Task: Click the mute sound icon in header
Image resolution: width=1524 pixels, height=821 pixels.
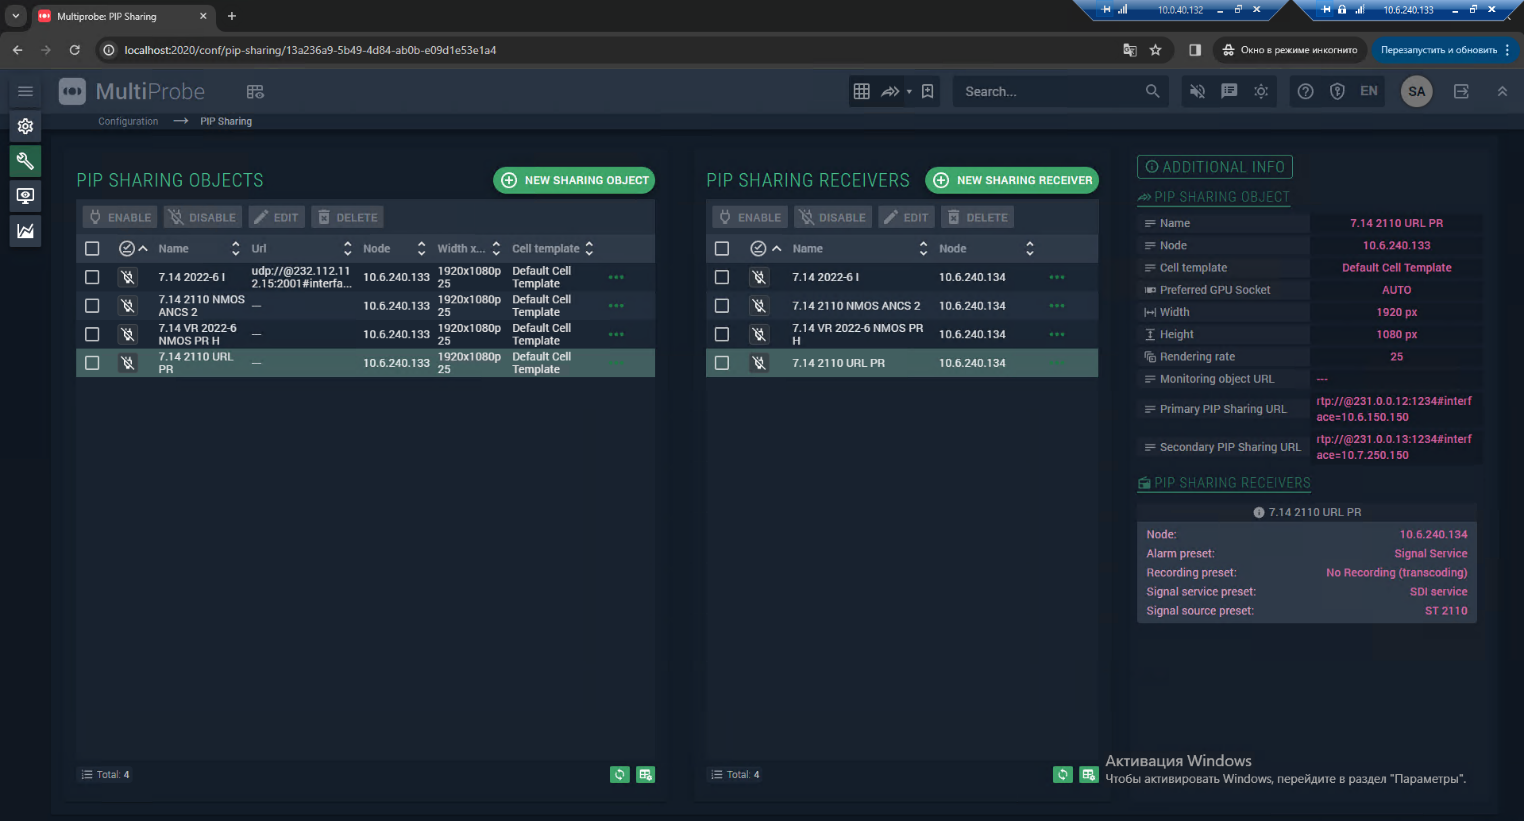Action: [1197, 91]
